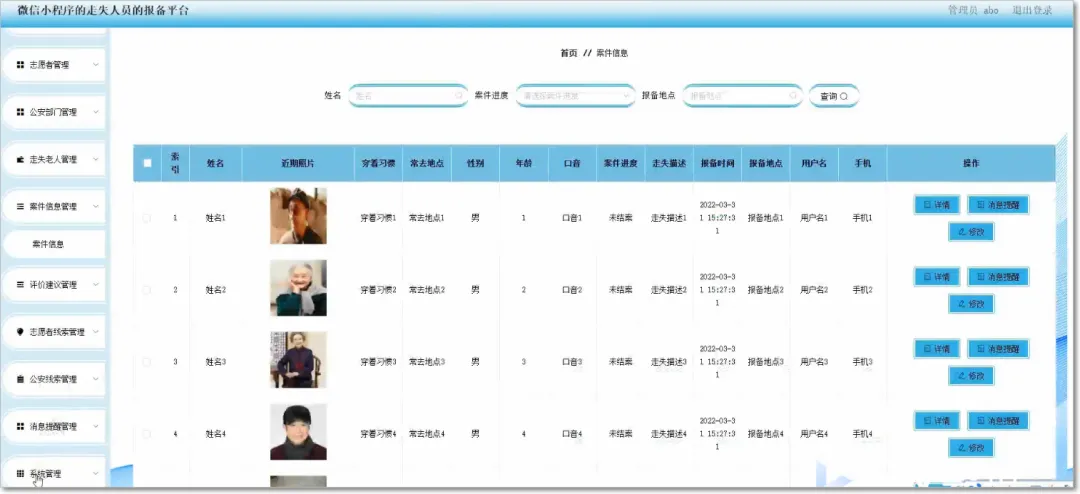This screenshot has width=1080, height=494.
Task: Click 消息提醒 for row 姓名1
Action: tap(998, 205)
